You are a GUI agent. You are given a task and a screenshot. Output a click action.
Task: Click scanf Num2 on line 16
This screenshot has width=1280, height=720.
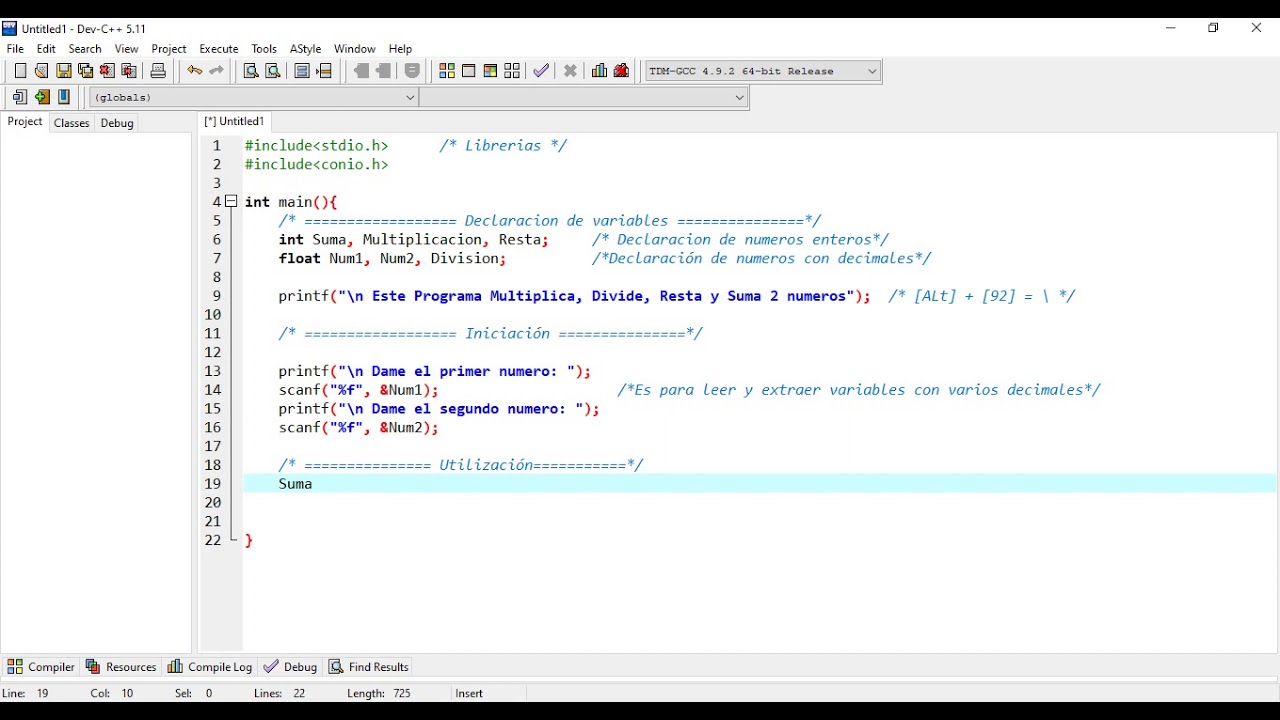coord(358,427)
